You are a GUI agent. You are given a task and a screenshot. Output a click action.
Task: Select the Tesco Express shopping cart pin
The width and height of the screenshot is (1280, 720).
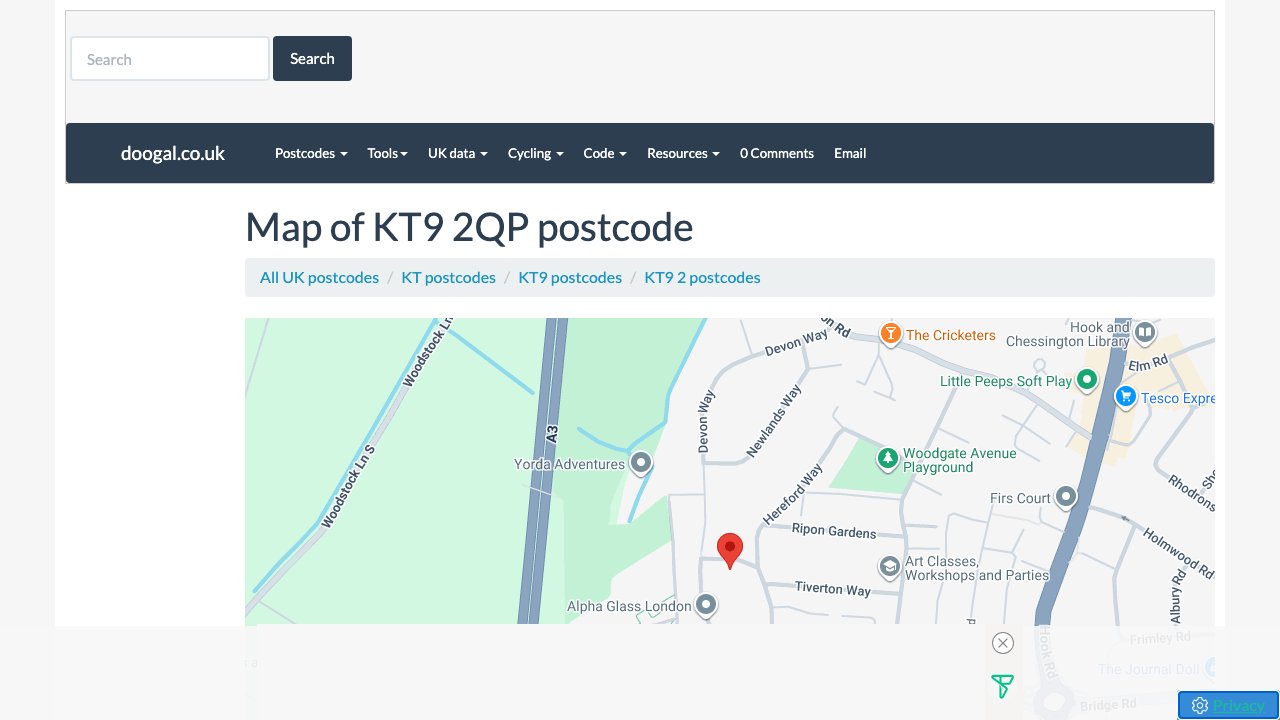coord(1126,396)
